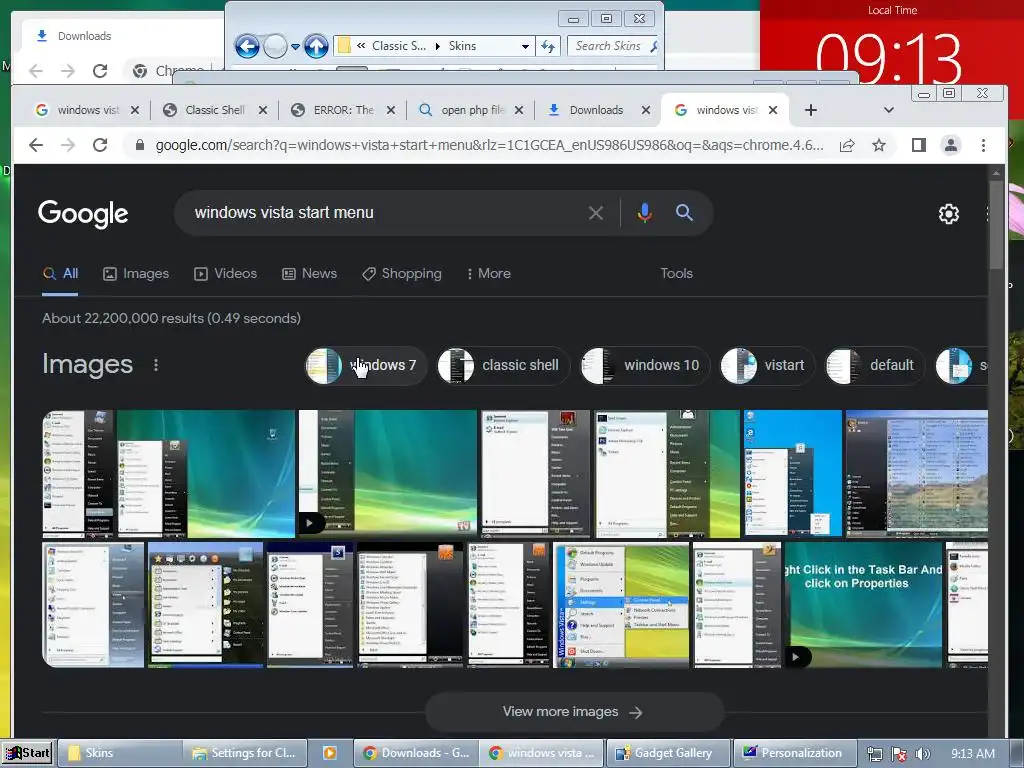Start voice search with microphone
This screenshot has height=768, width=1024.
pos(645,213)
